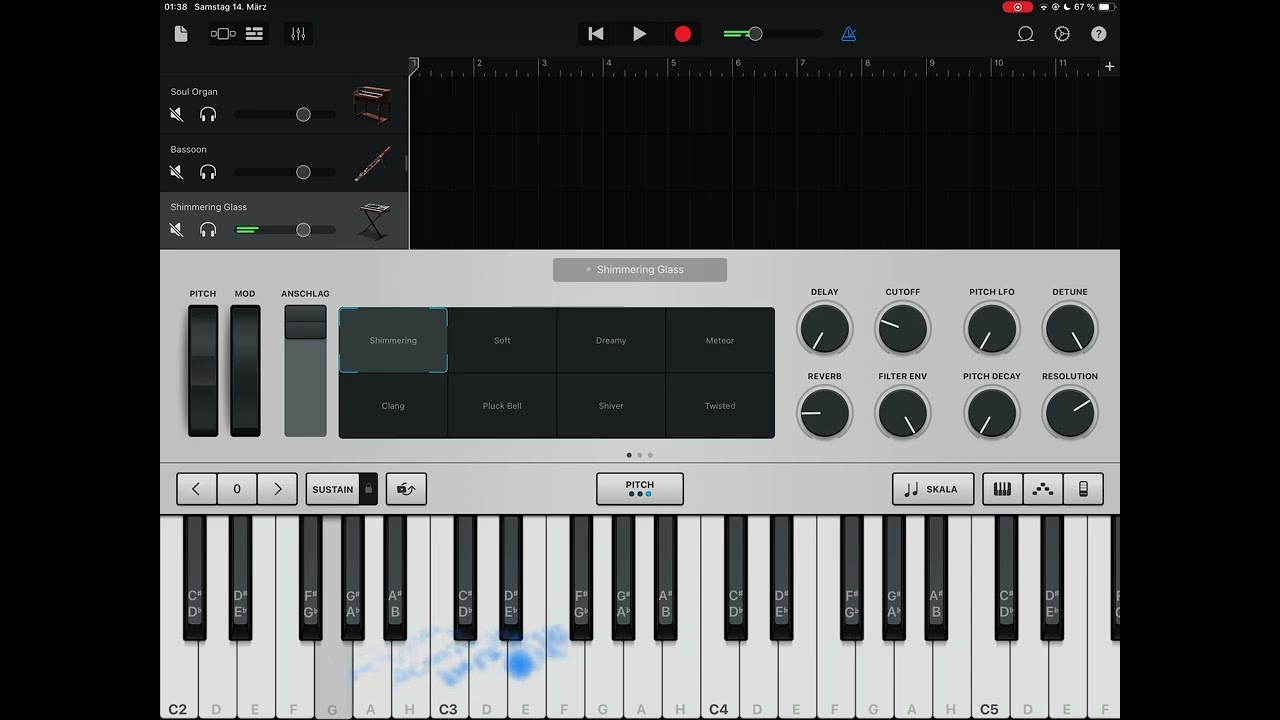Viewport: 1280px width, 720px height.
Task: Solo the Bassoon track
Action: coord(208,172)
